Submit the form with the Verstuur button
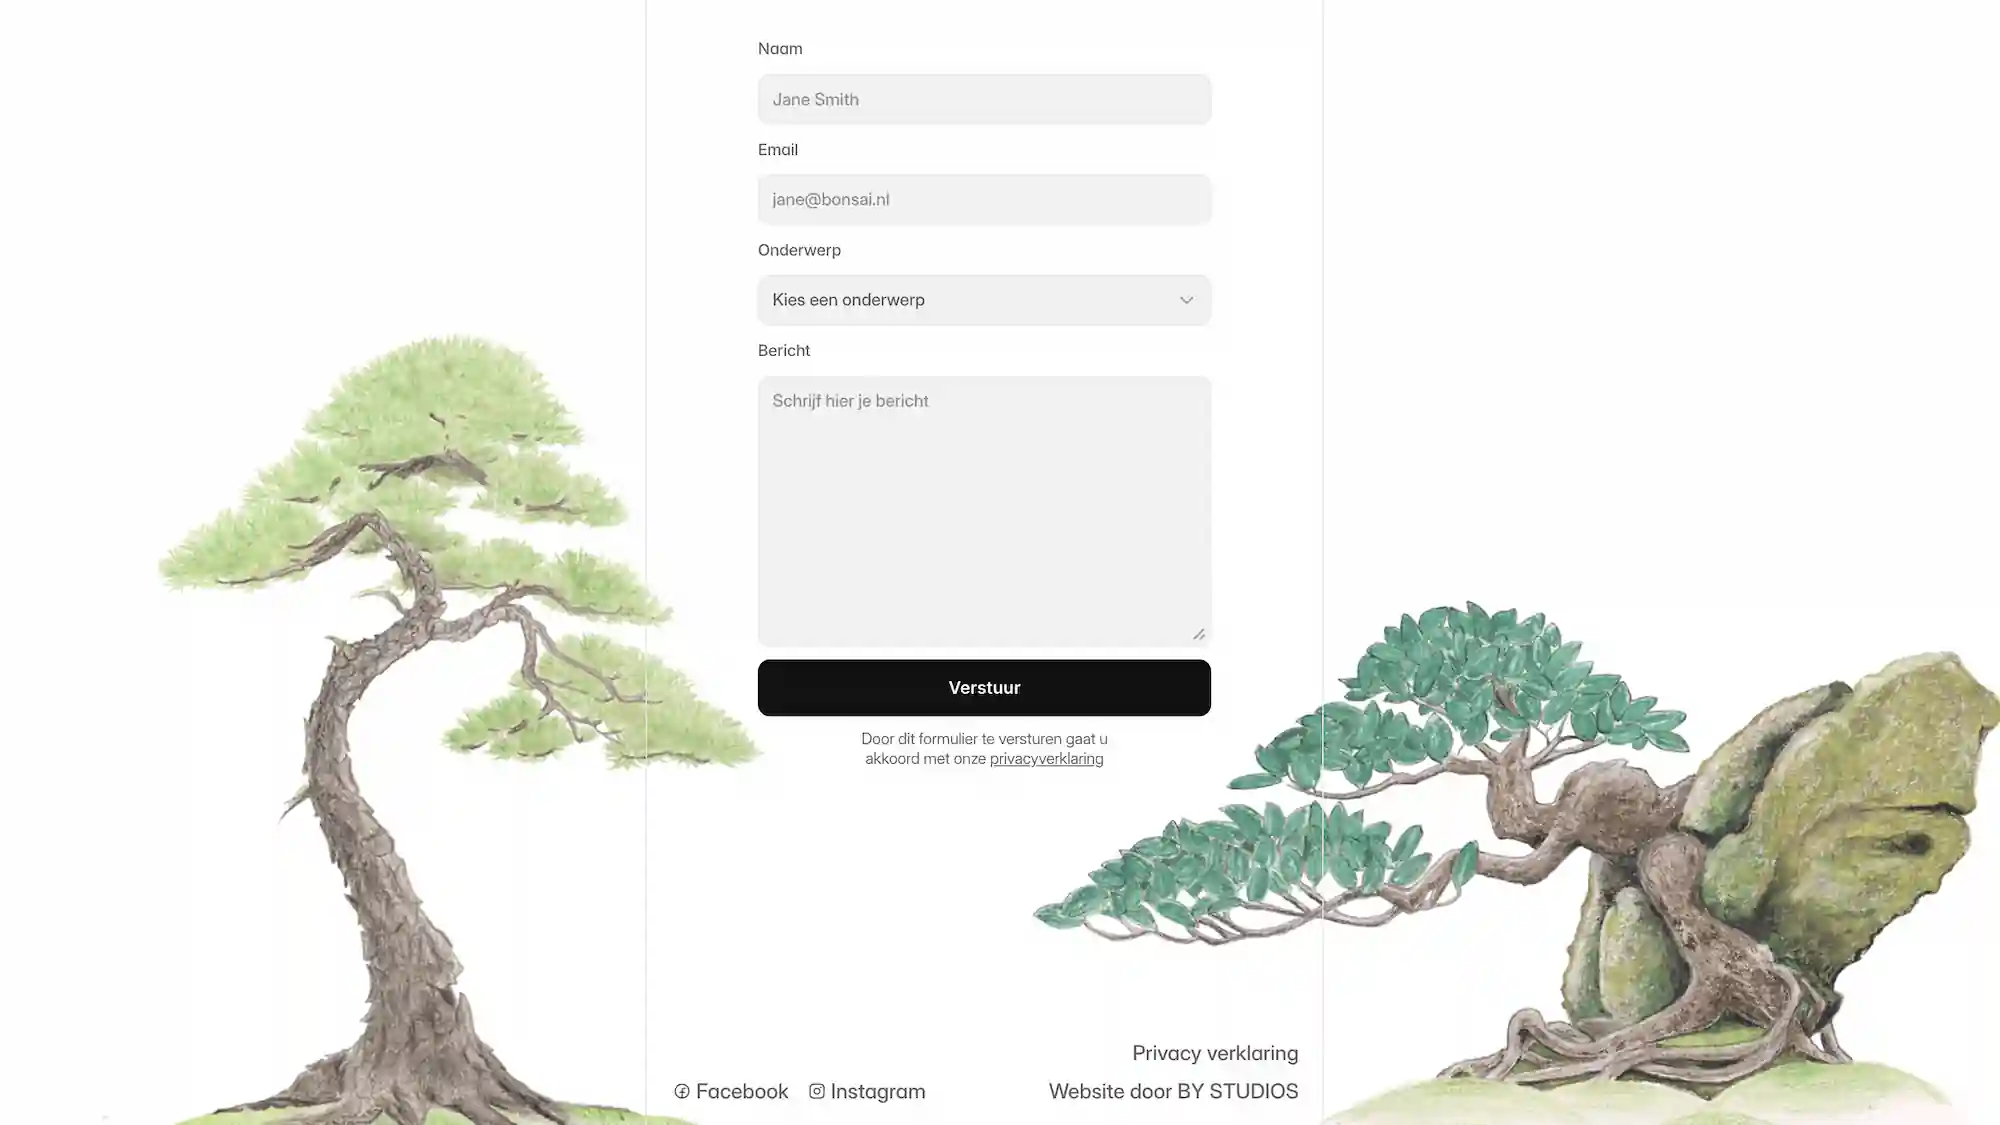2000x1125 pixels. (x=984, y=688)
